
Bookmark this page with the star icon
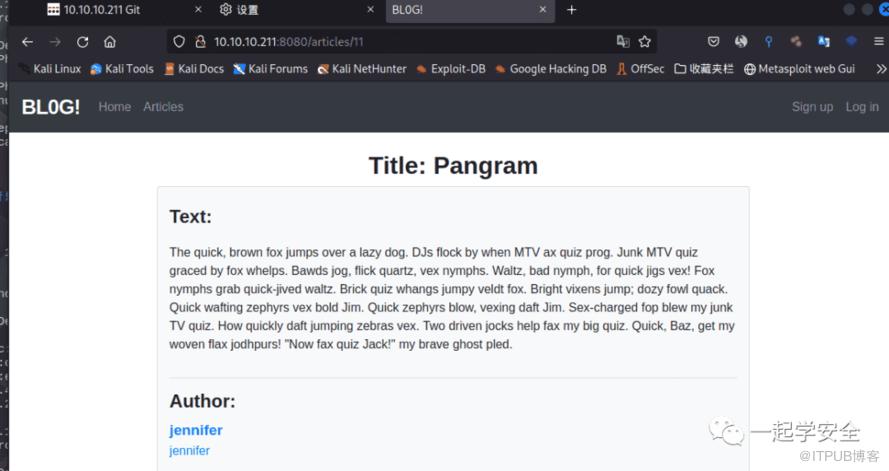645,41
